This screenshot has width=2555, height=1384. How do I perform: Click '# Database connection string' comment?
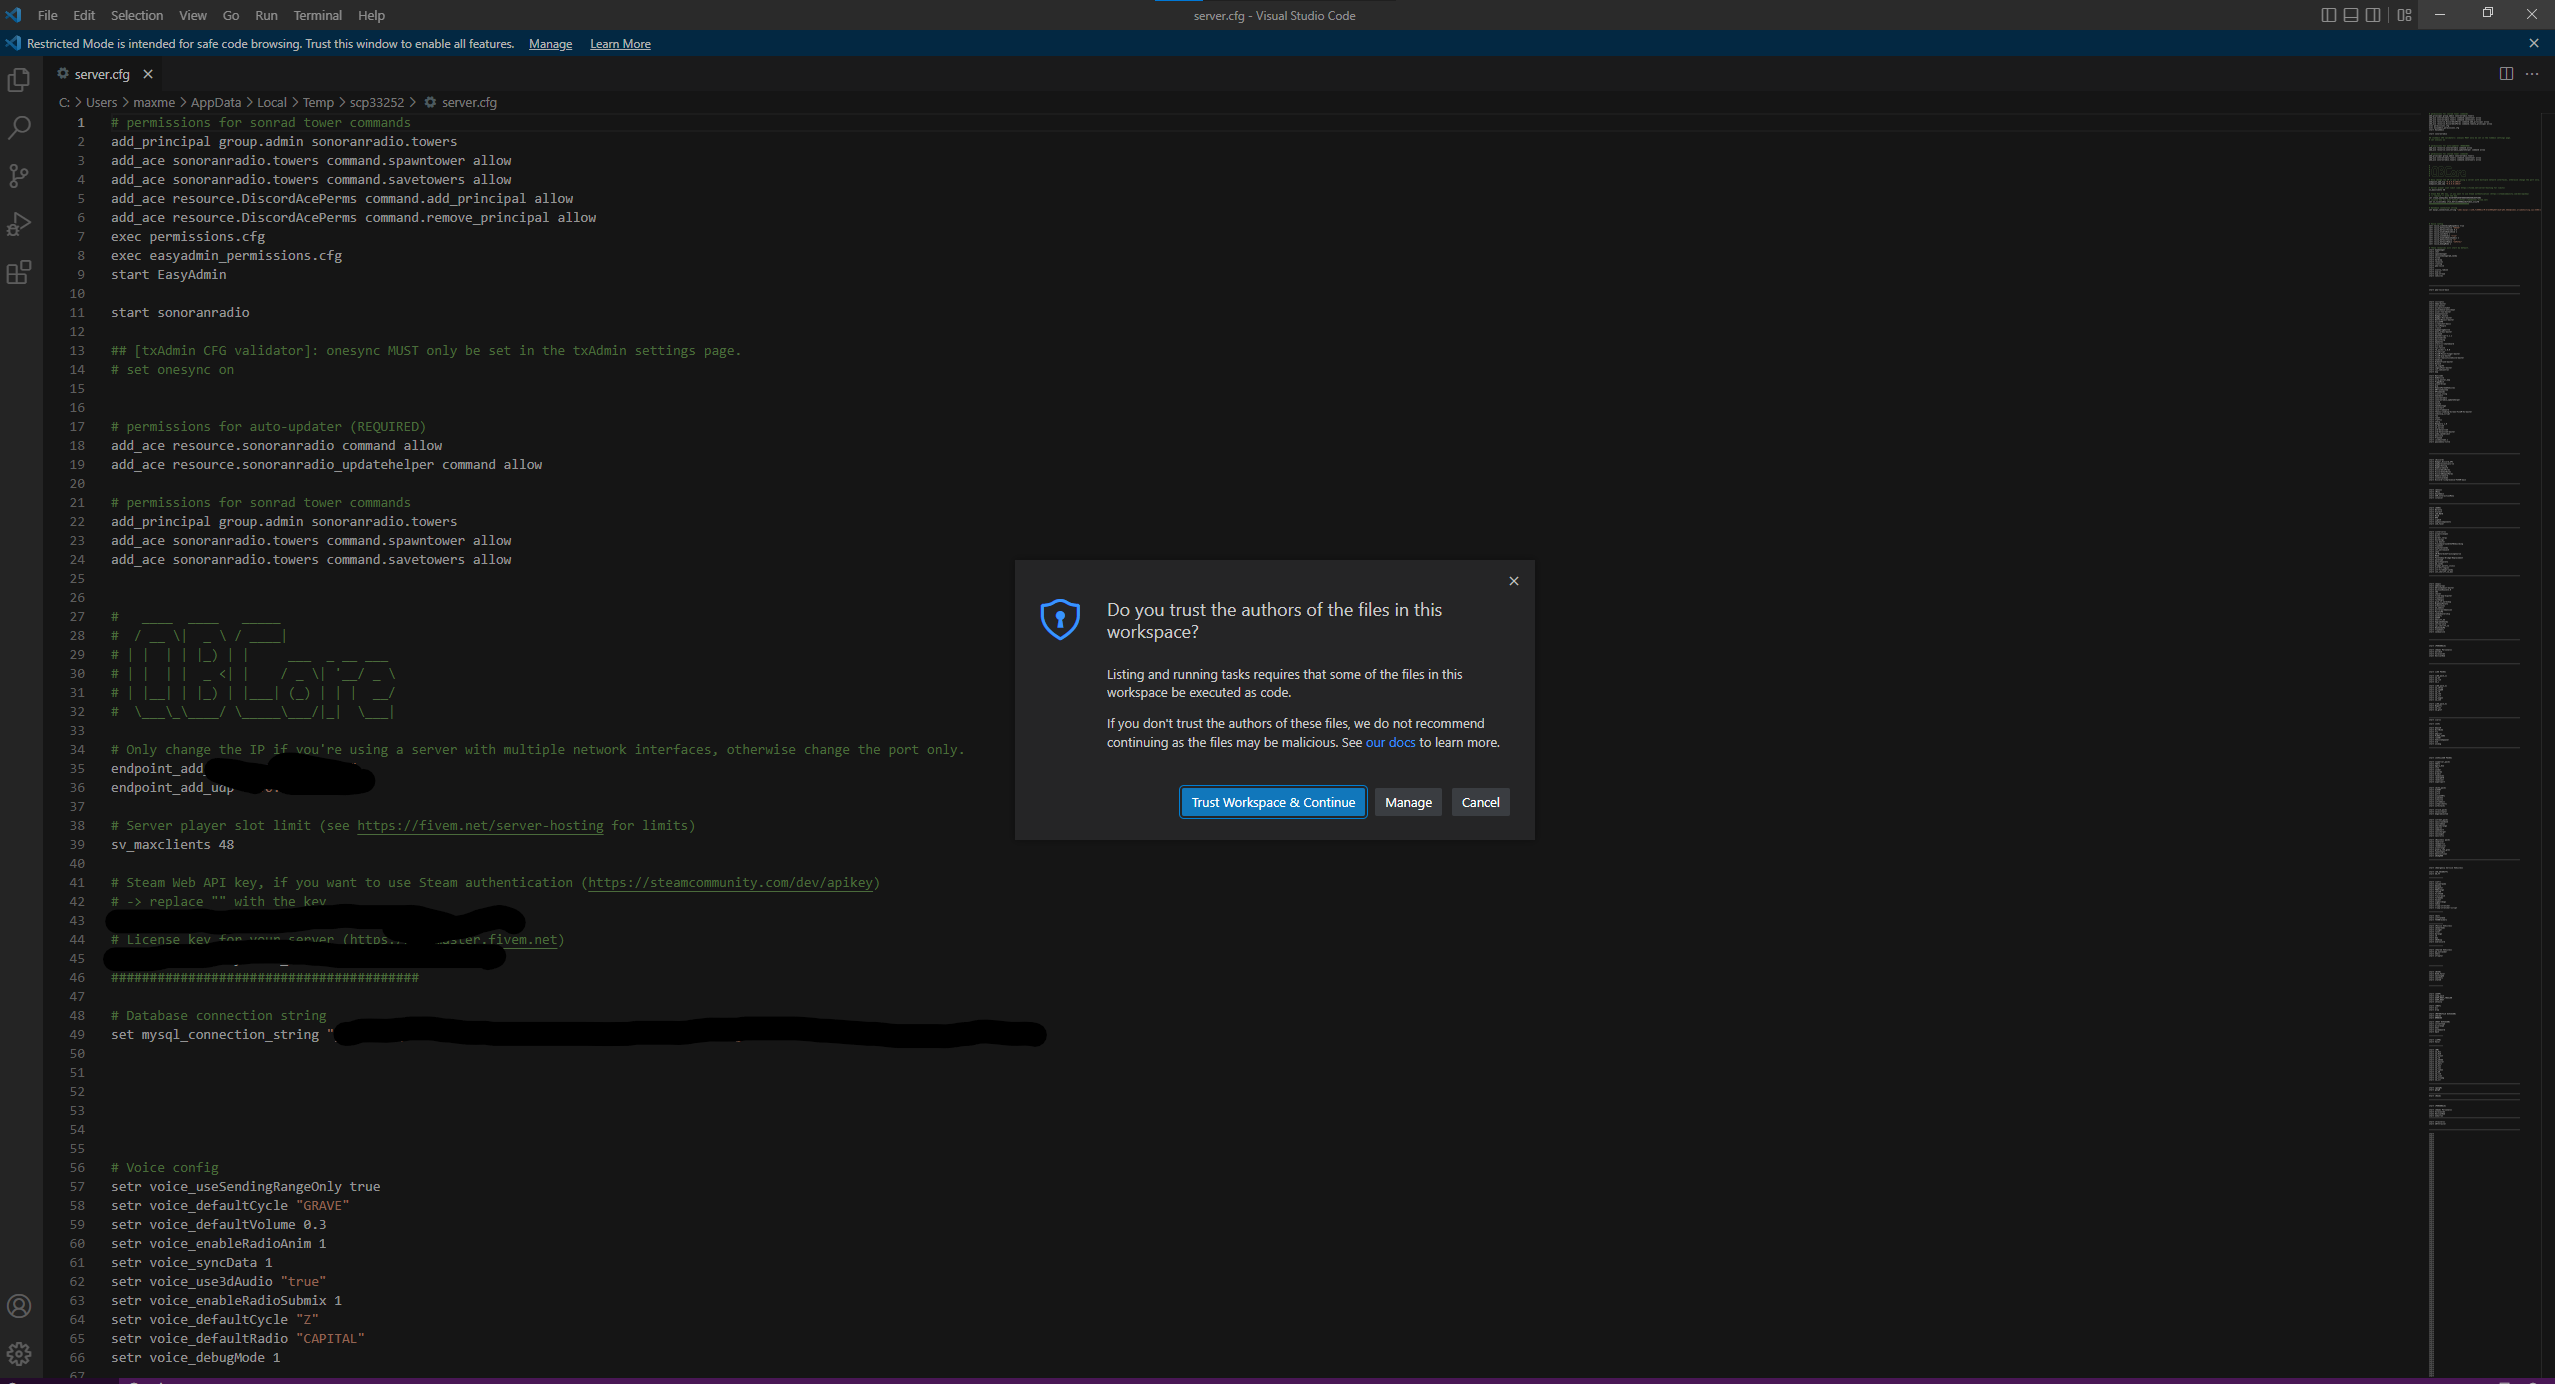218,1015
